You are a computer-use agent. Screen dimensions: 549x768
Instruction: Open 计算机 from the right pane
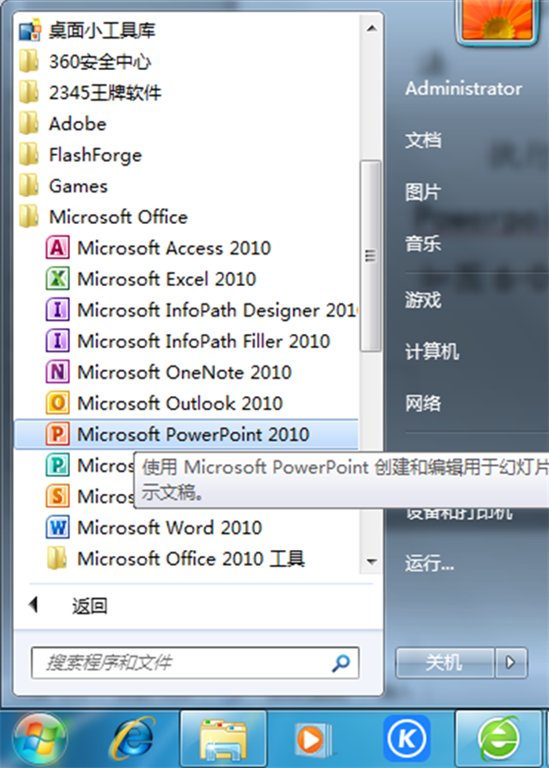pos(431,351)
